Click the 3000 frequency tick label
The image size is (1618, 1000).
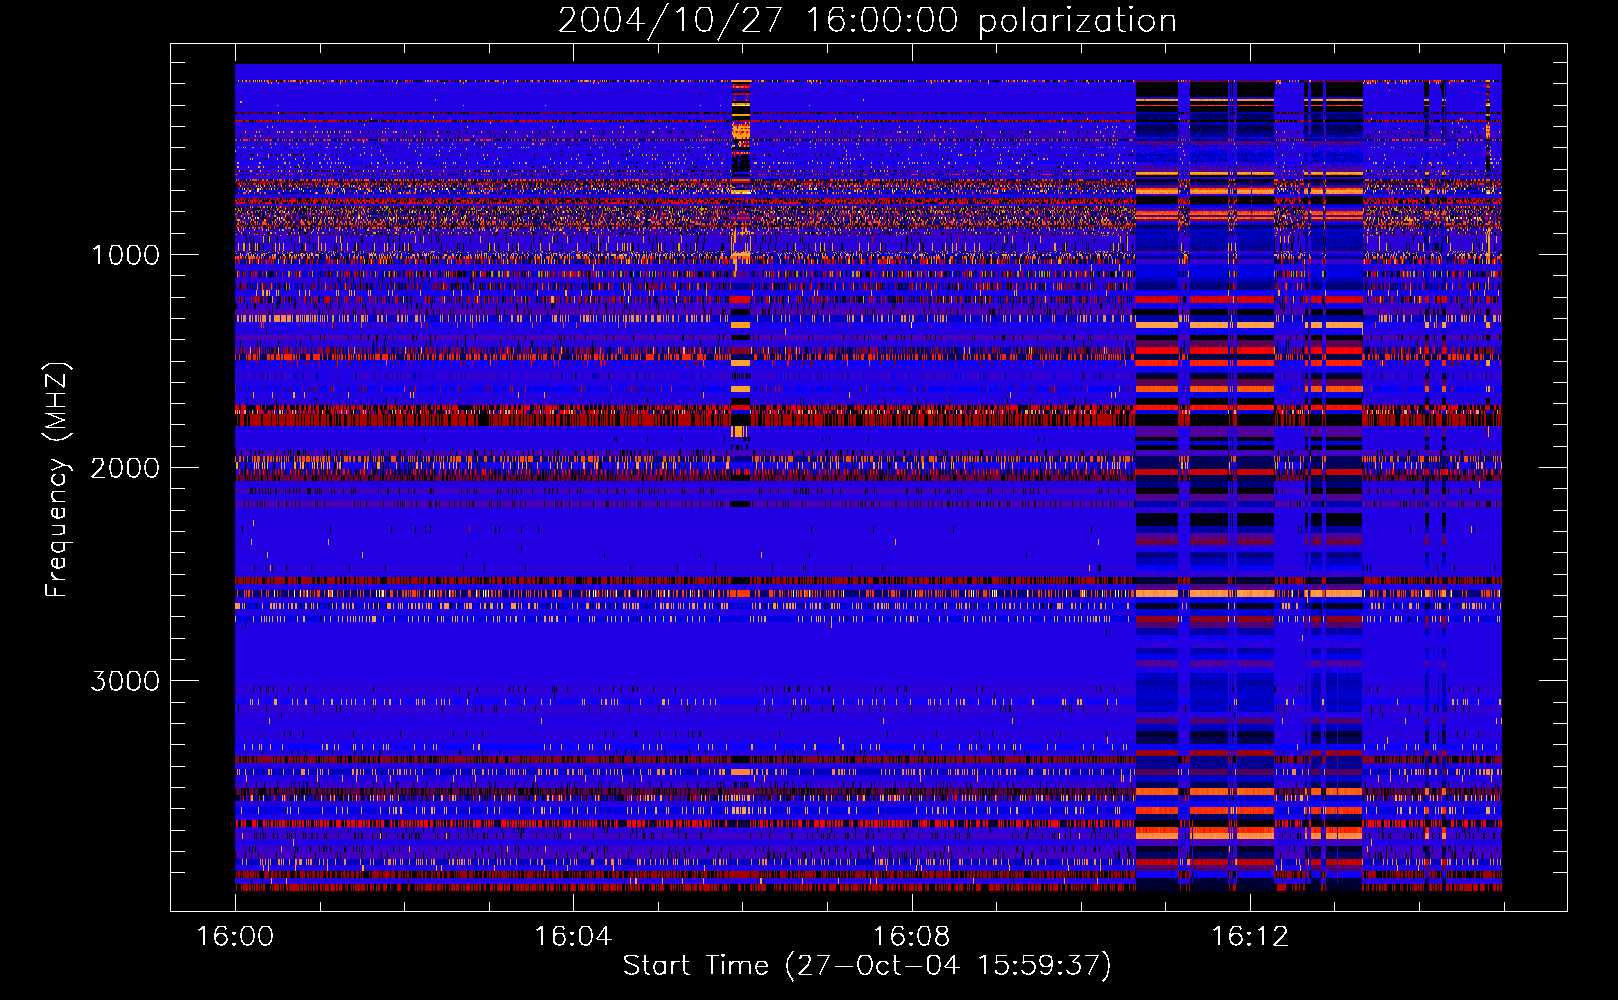point(126,681)
